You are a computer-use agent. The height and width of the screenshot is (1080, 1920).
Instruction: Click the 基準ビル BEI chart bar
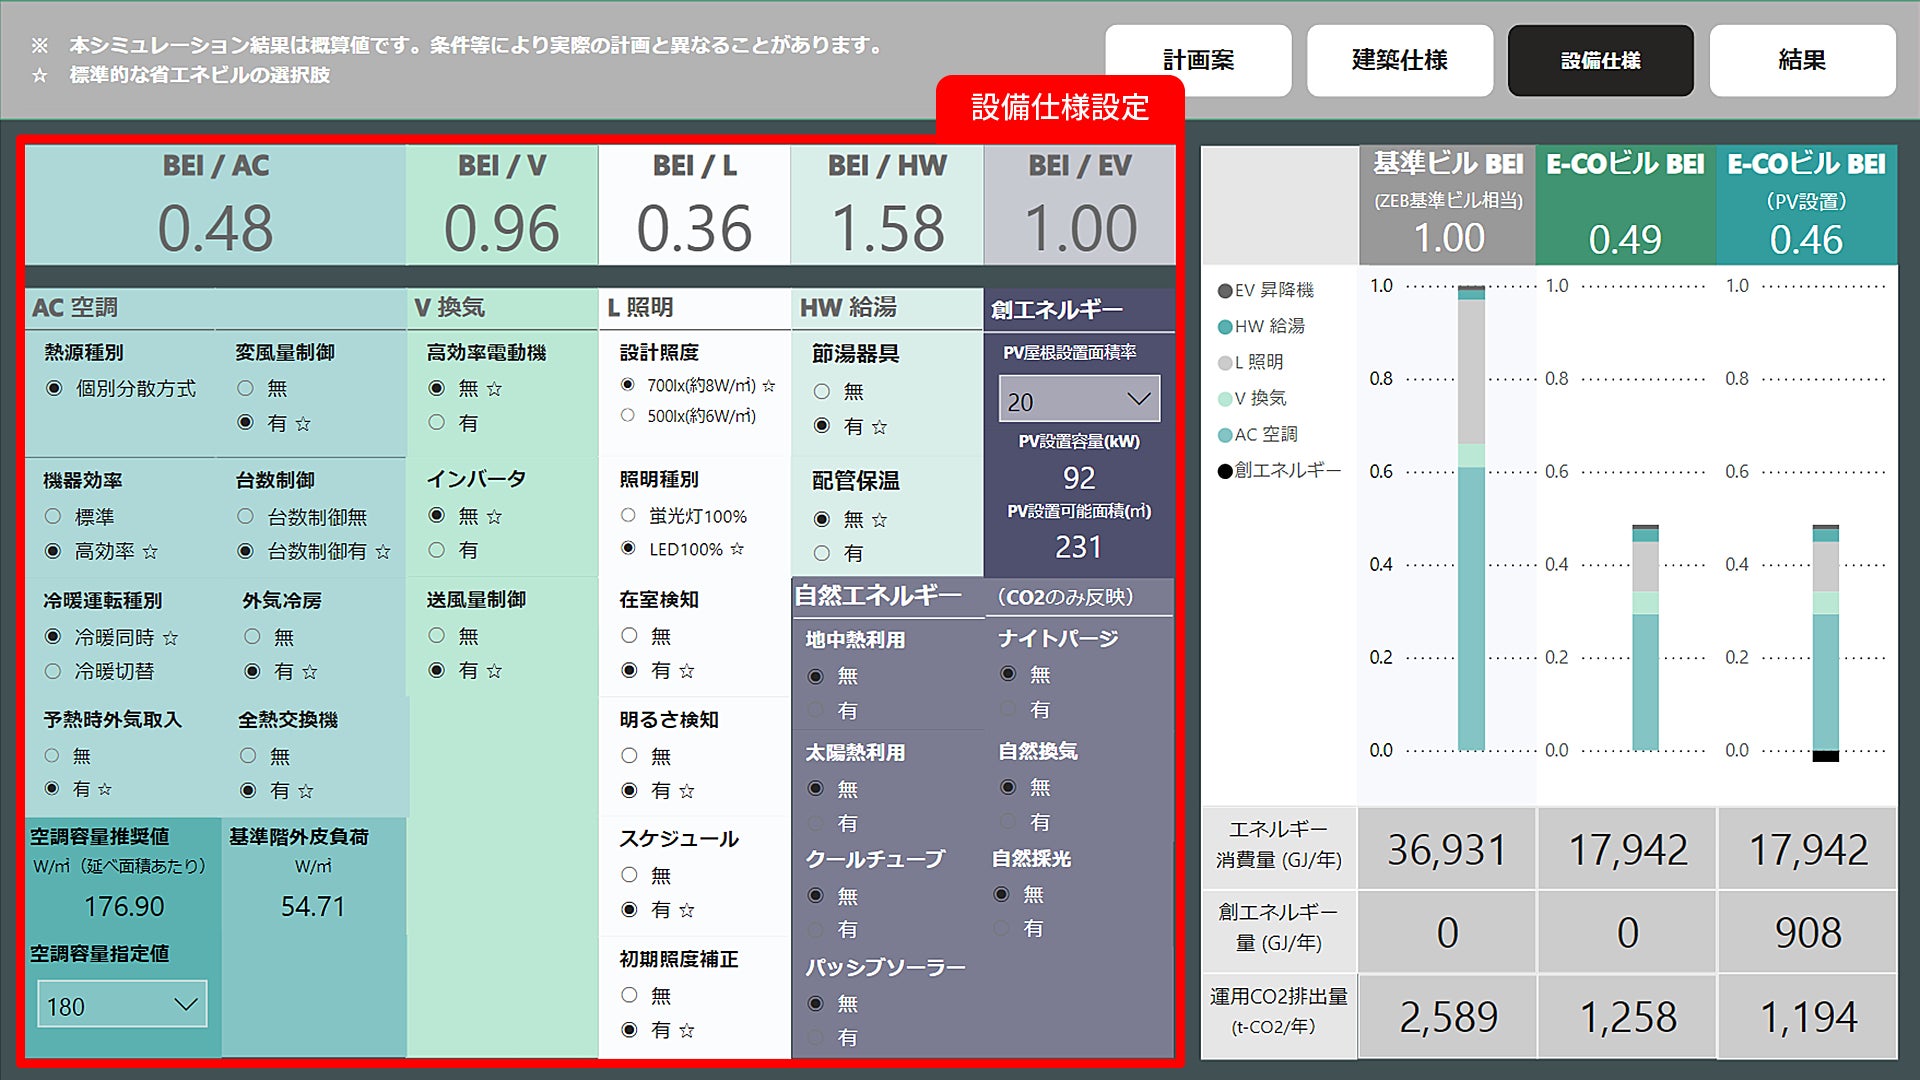tap(1471, 600)
